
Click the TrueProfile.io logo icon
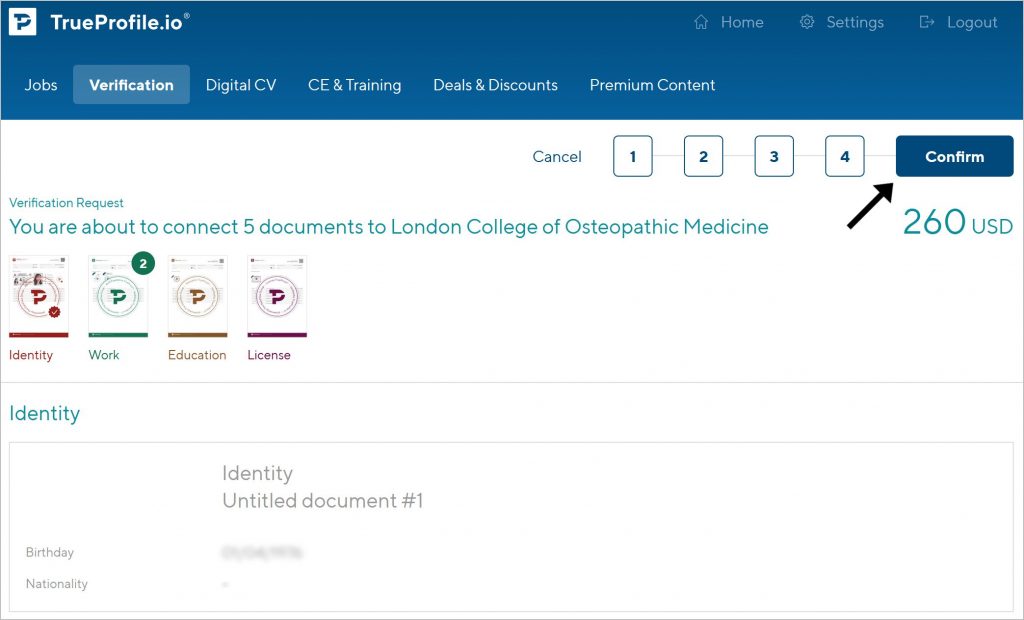(22, 22)
